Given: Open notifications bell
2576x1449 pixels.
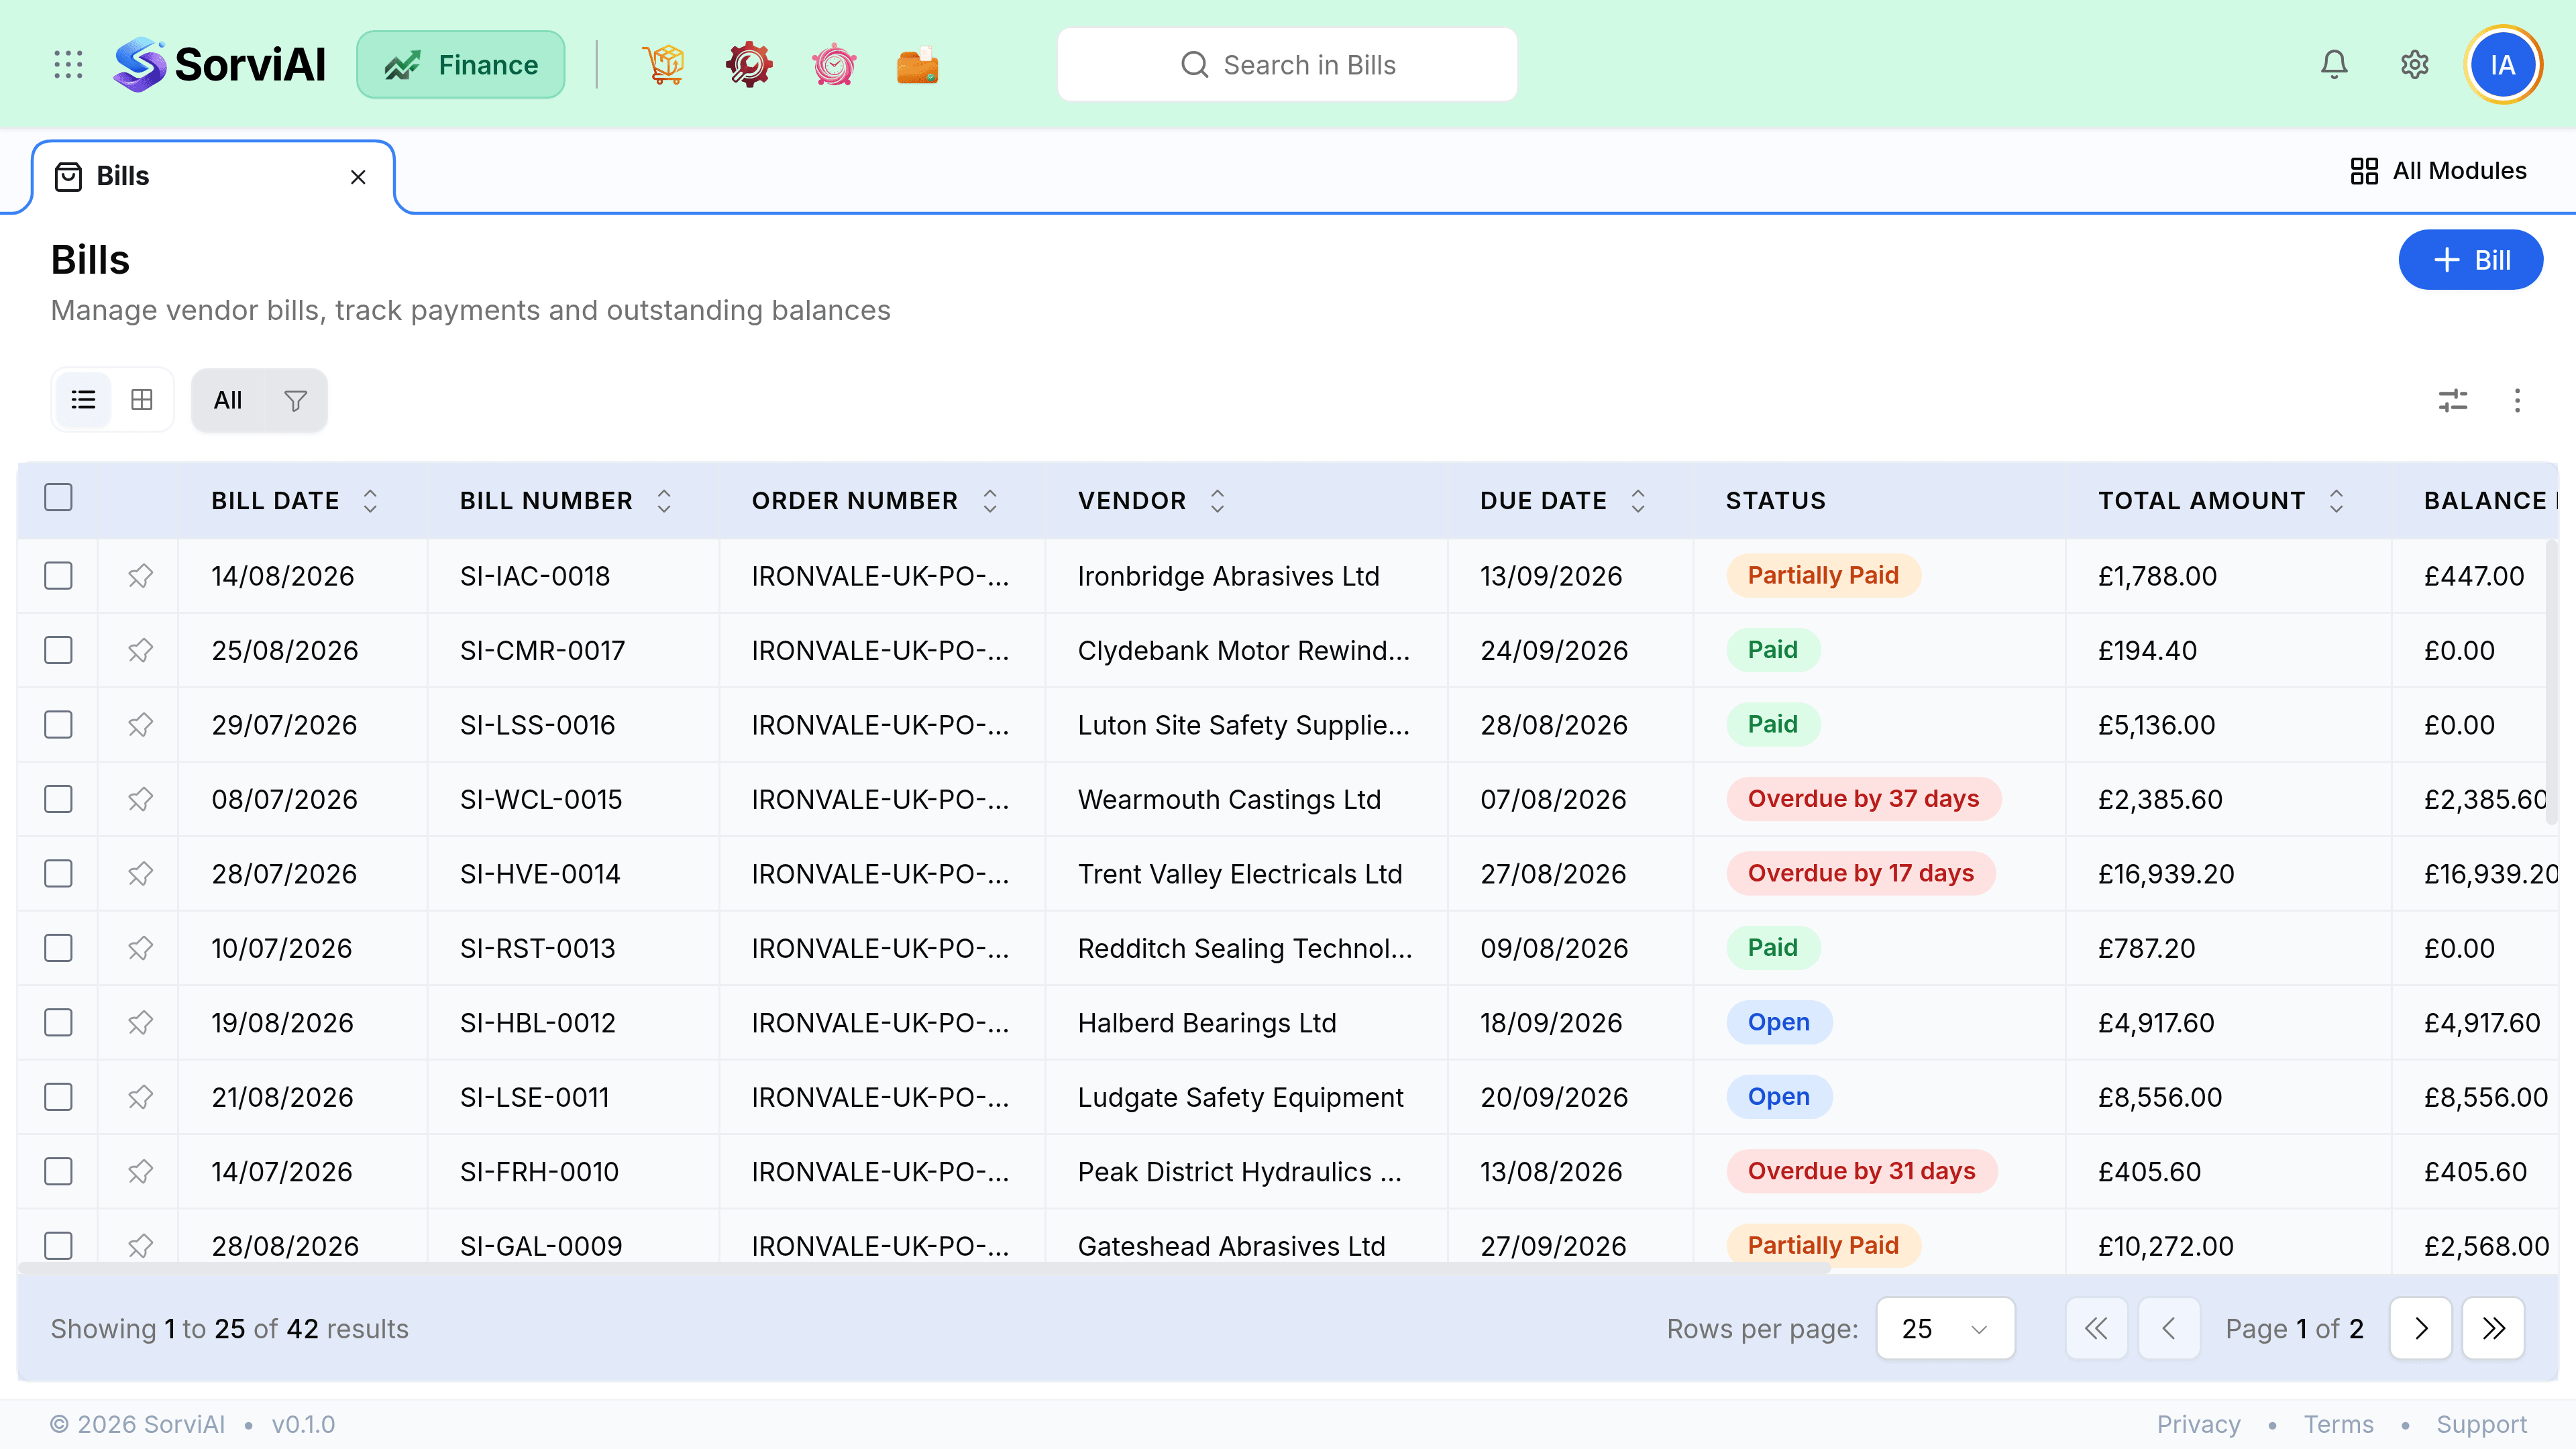Looking at the screenshot, I should tap(2334, 65).
